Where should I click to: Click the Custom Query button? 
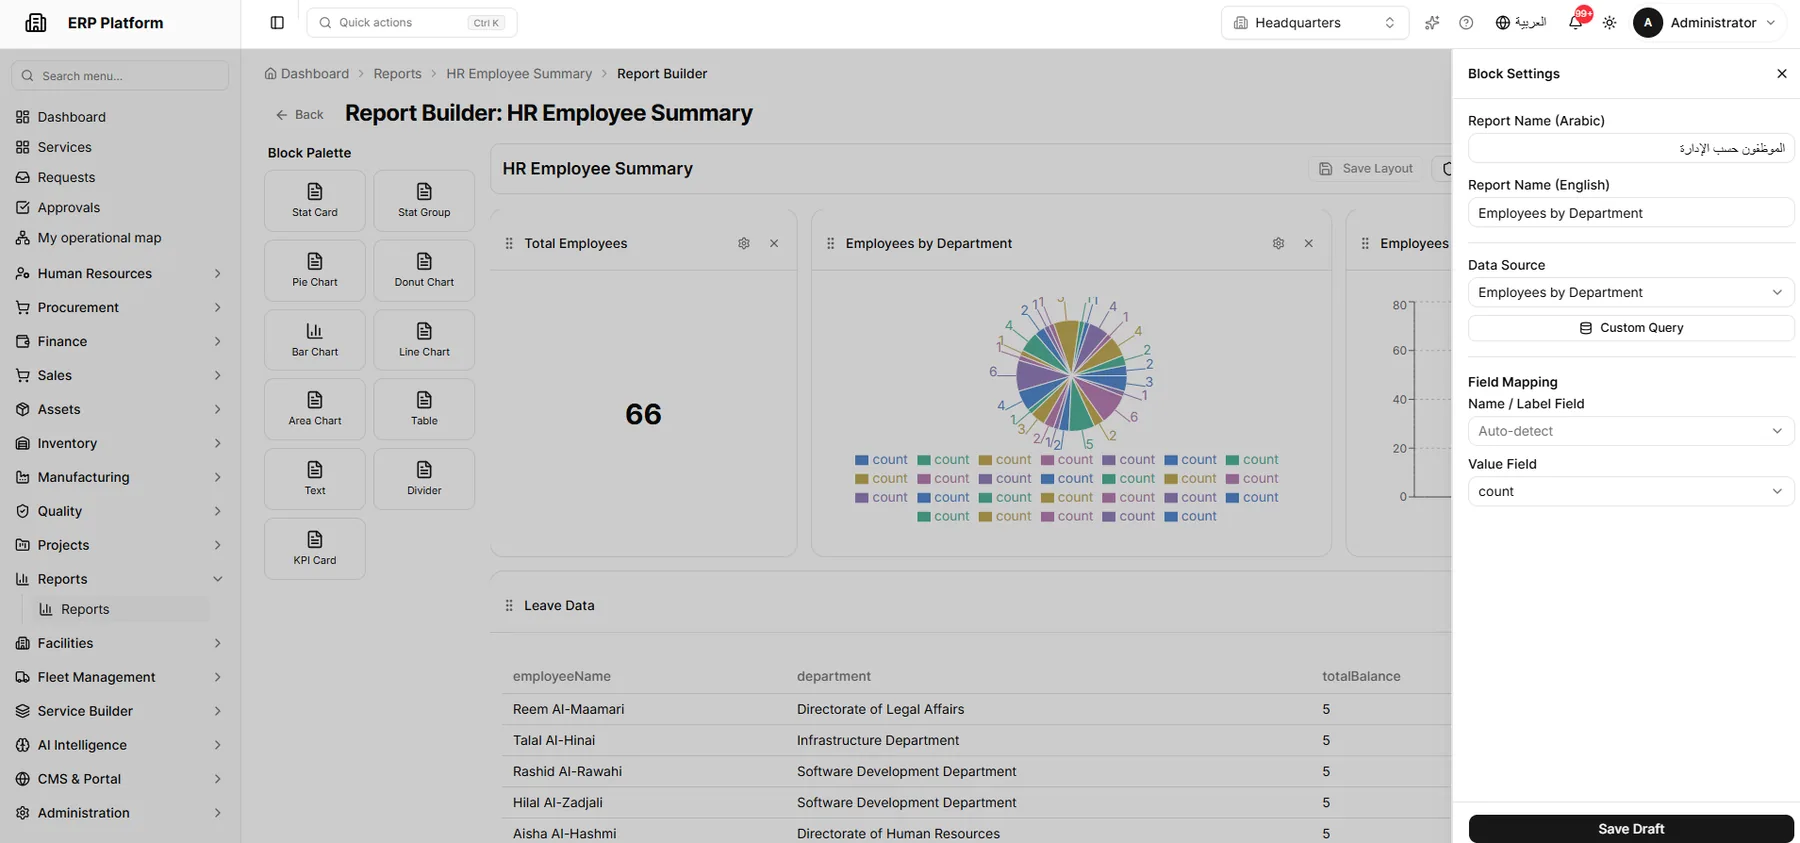tap(1631, 328)
